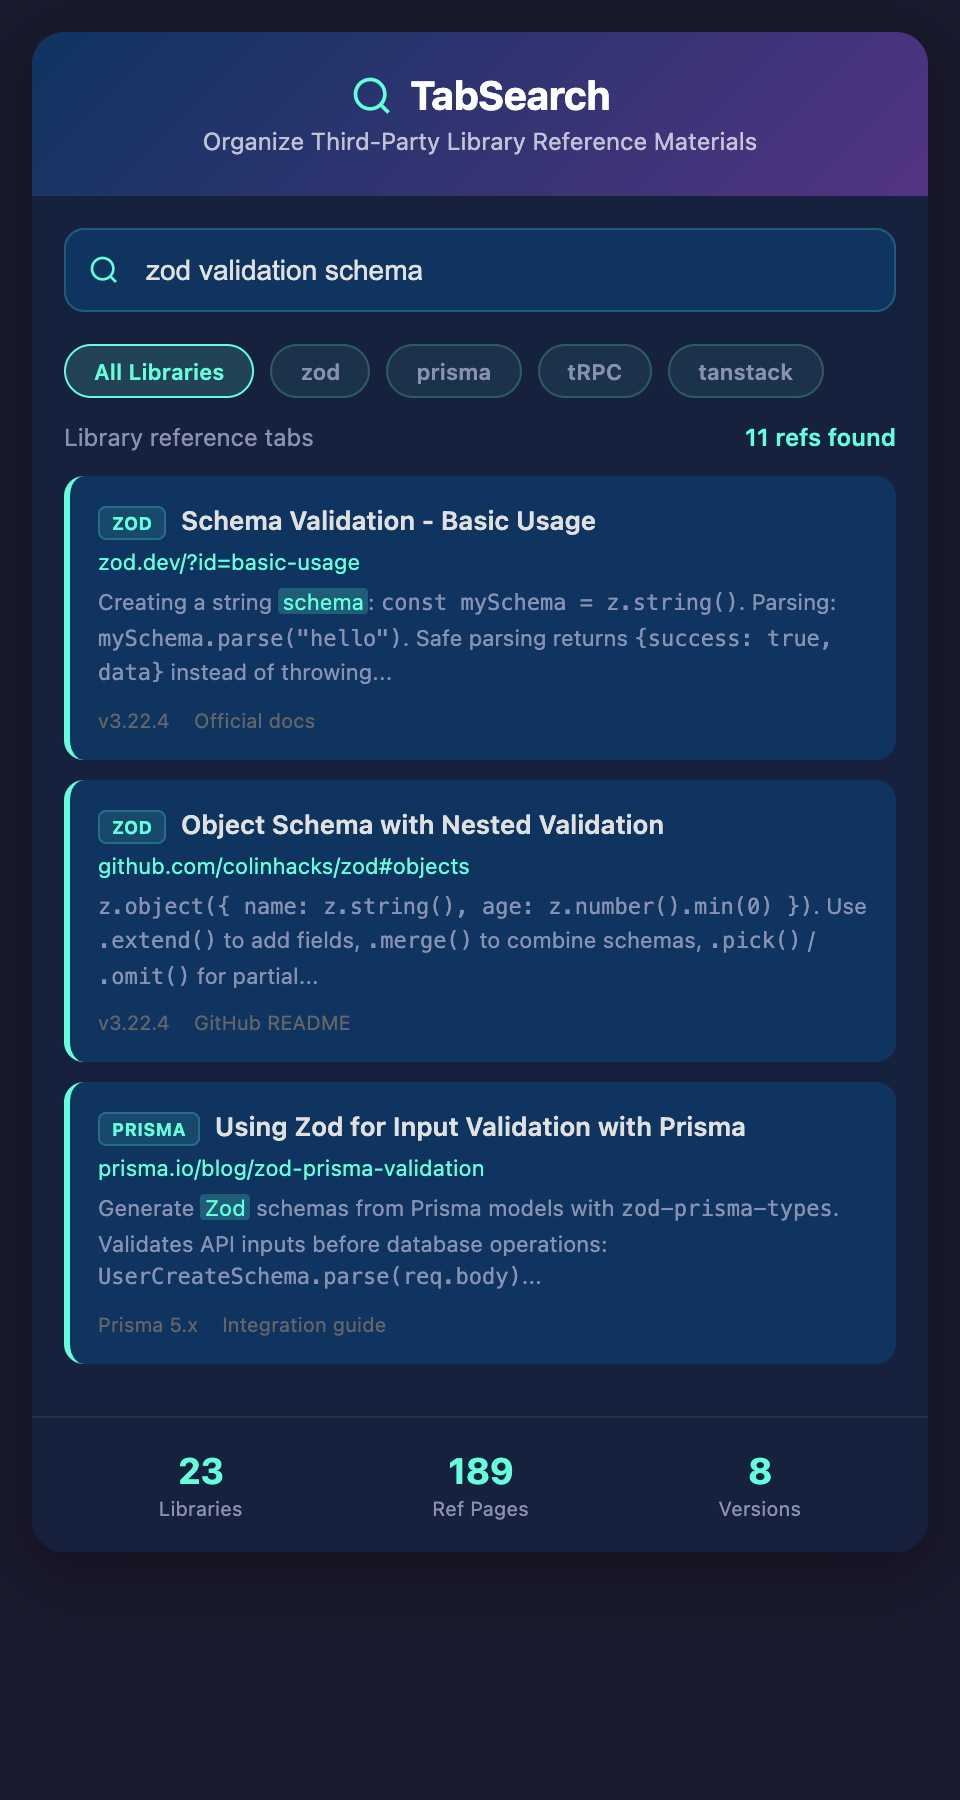
Task: Select the prisma library filter chip
Action: pyautogui.click(x=453, y=371)
